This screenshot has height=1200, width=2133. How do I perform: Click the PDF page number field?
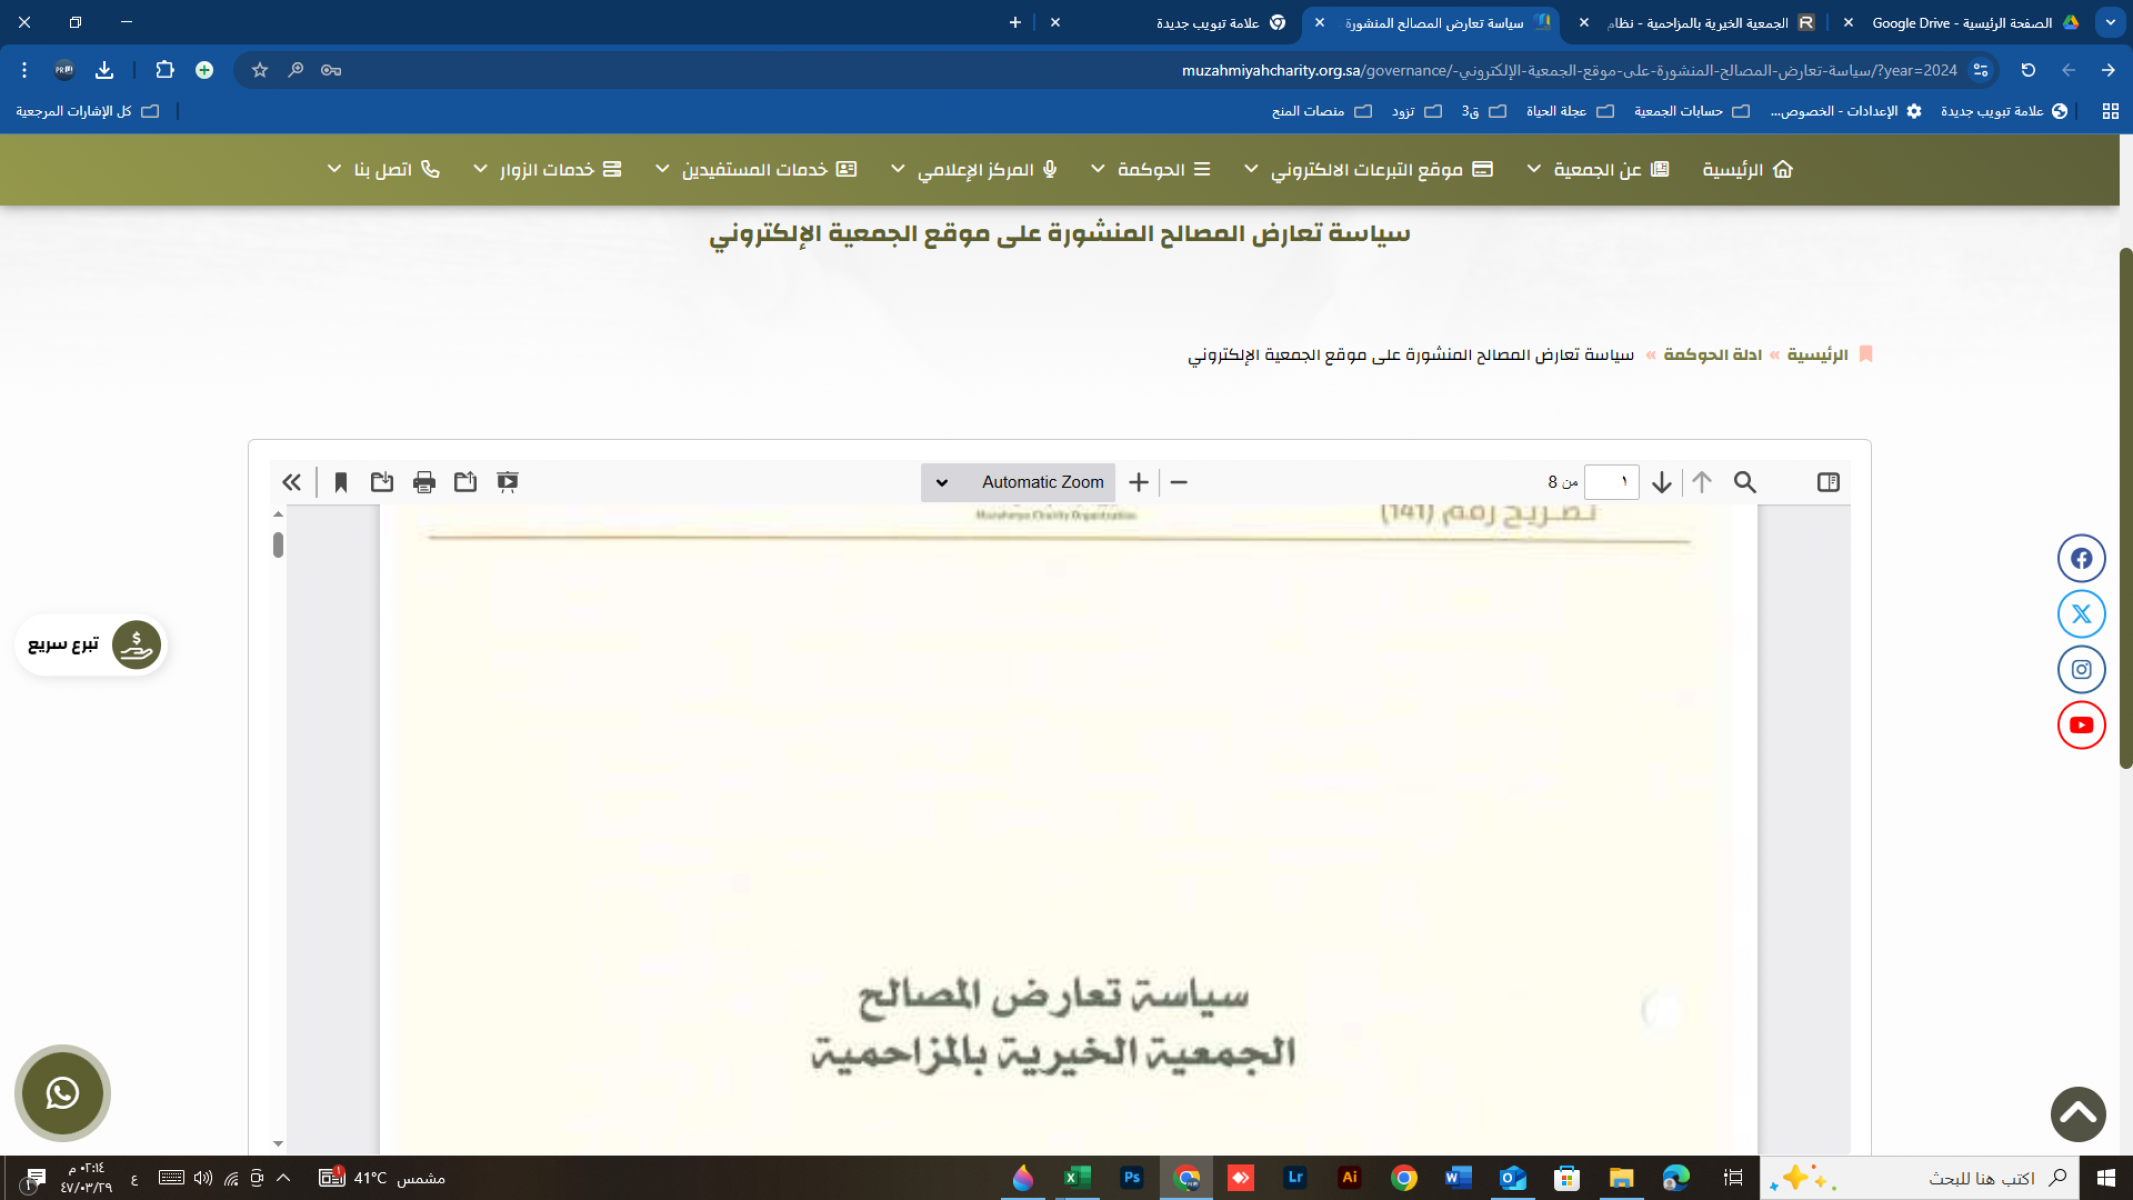1611,482
